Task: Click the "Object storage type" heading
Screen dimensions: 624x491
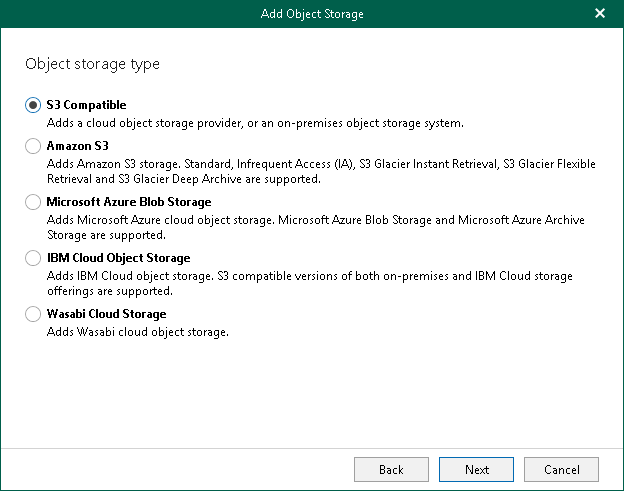Action: tap(92, 64)
